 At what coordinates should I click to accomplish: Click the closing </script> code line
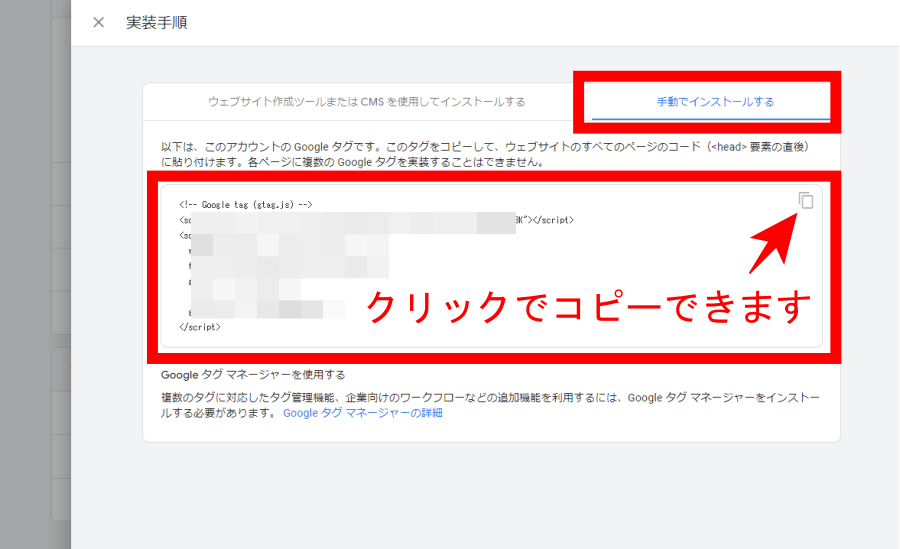[x=200, y=327]
